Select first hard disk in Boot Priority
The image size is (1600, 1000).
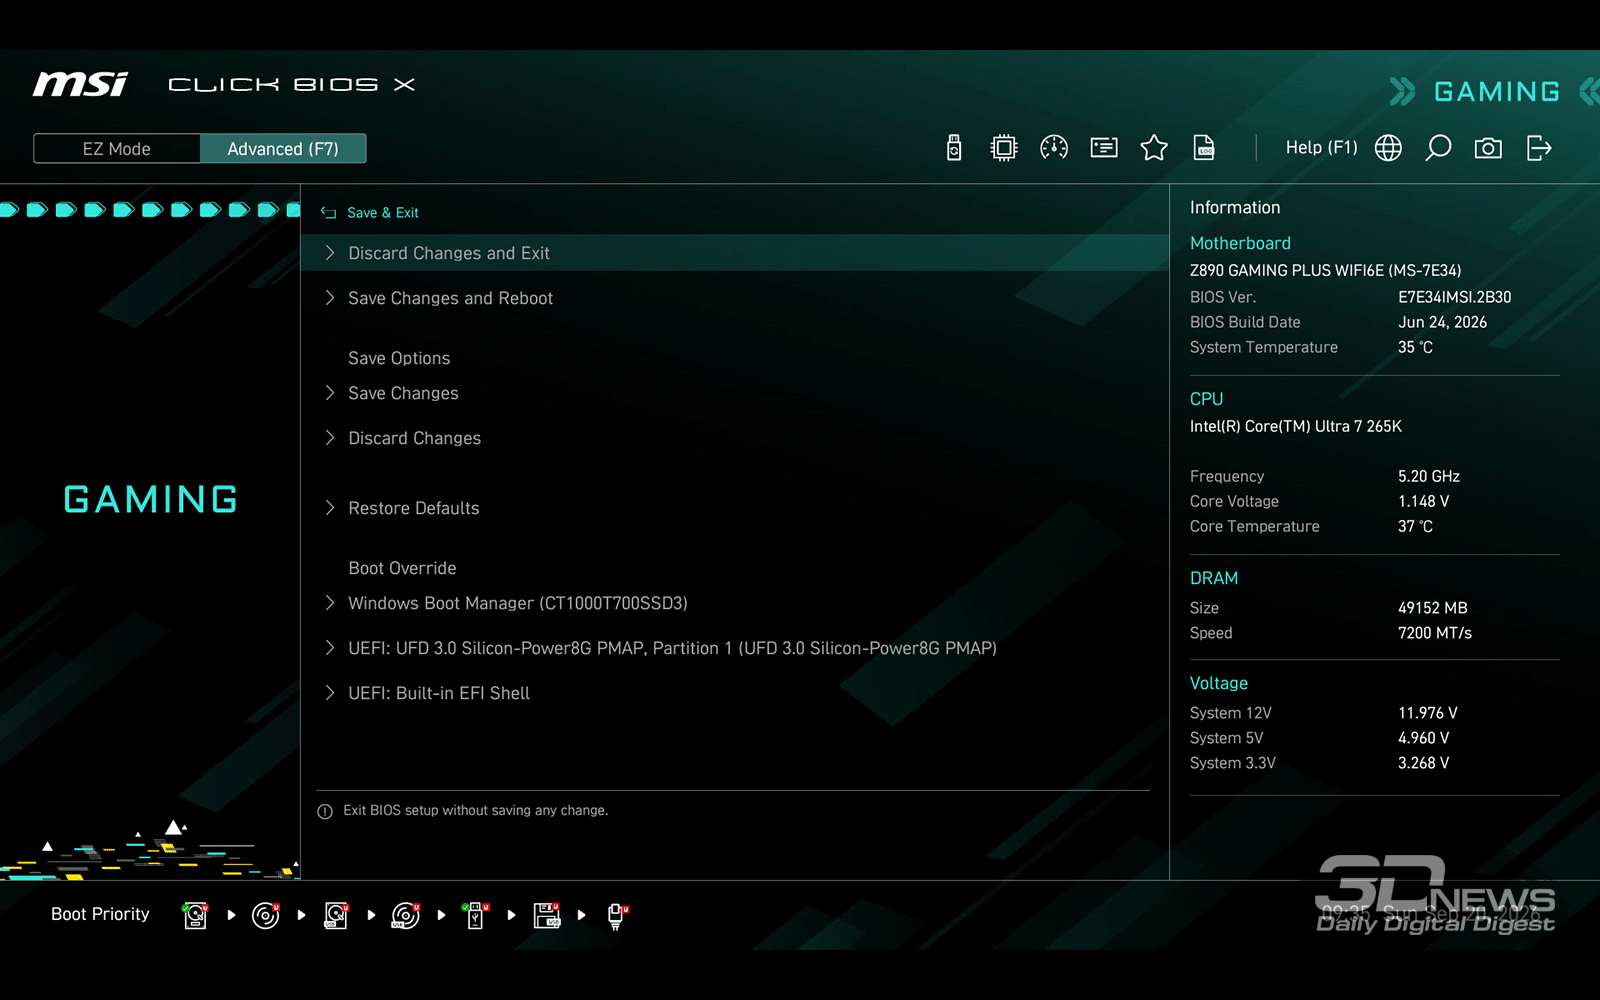click(196, 915)
